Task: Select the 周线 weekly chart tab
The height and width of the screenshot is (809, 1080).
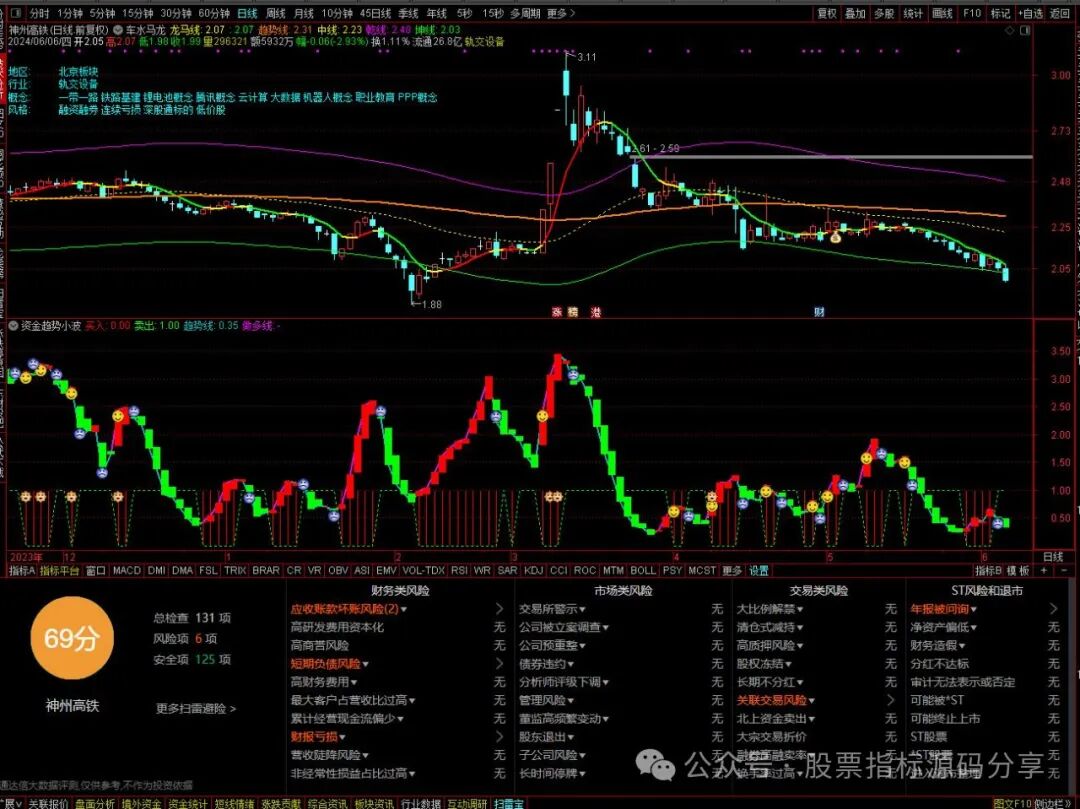Action: tap(276, 13)
